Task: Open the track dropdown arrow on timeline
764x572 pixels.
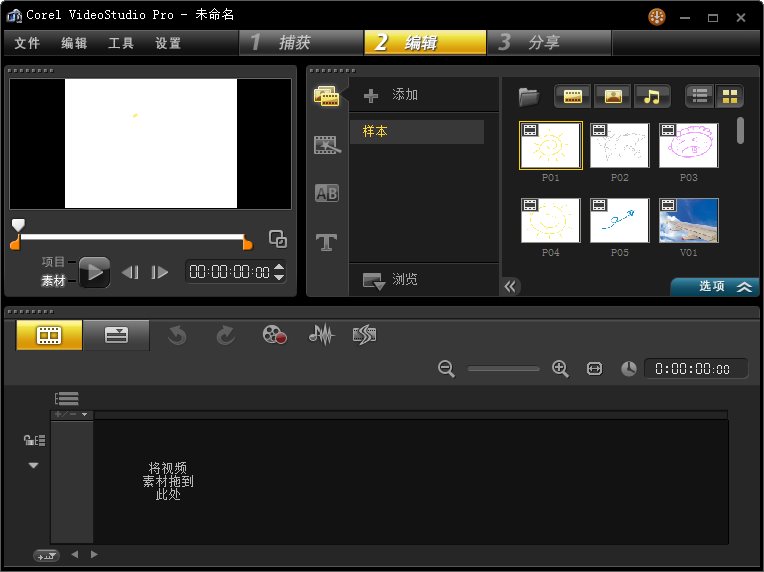Action: click(34, 465)
